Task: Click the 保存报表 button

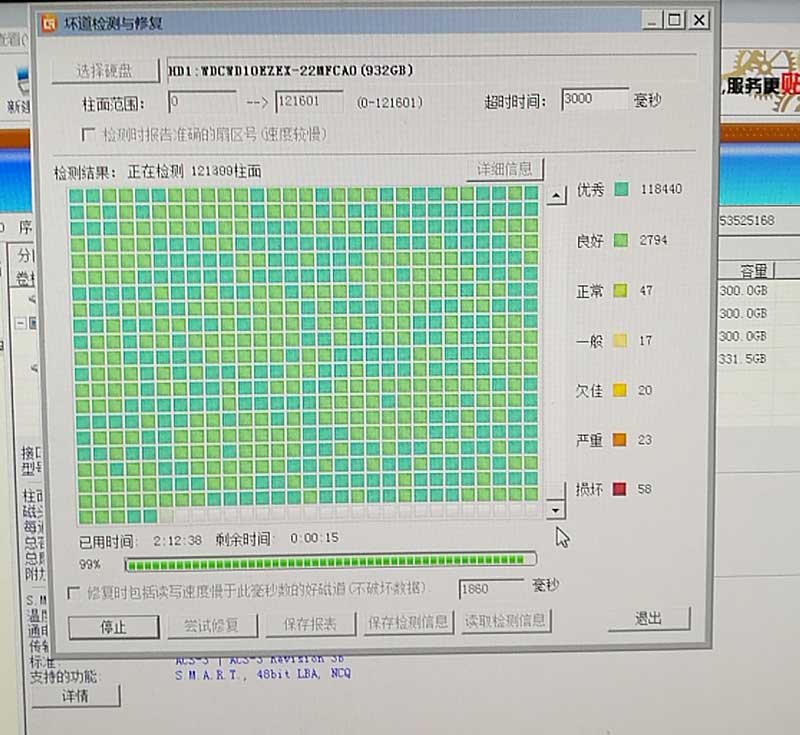Action: pos(310,624)
